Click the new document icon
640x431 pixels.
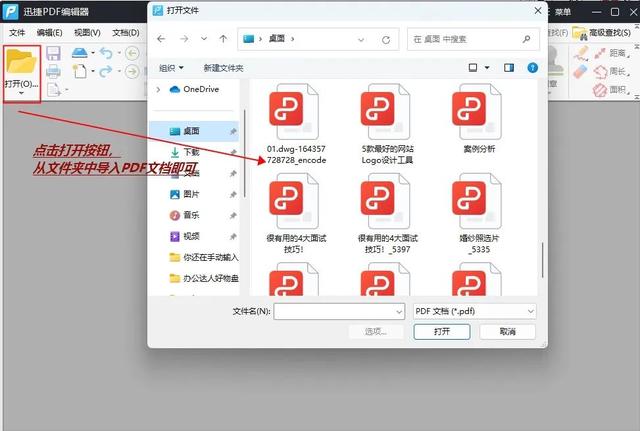tap(80, 71)
